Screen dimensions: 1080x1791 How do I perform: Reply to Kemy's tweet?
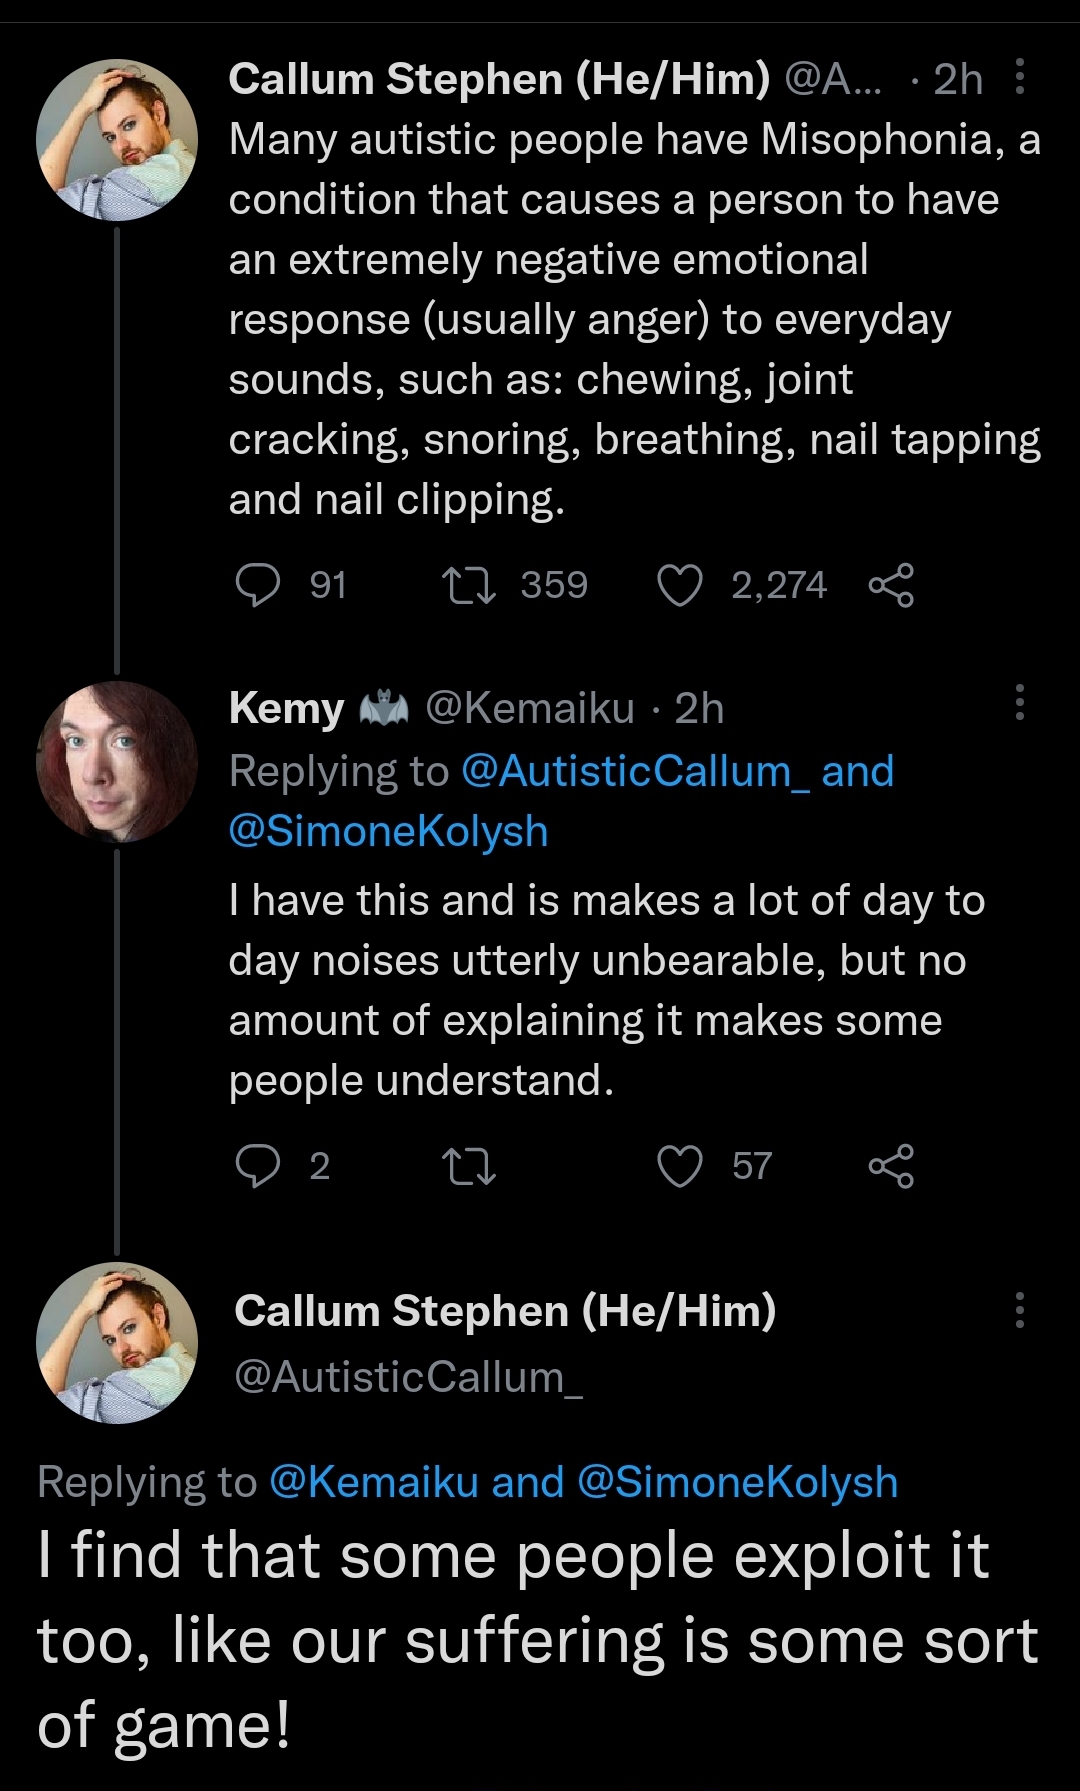pos(258,1166)
